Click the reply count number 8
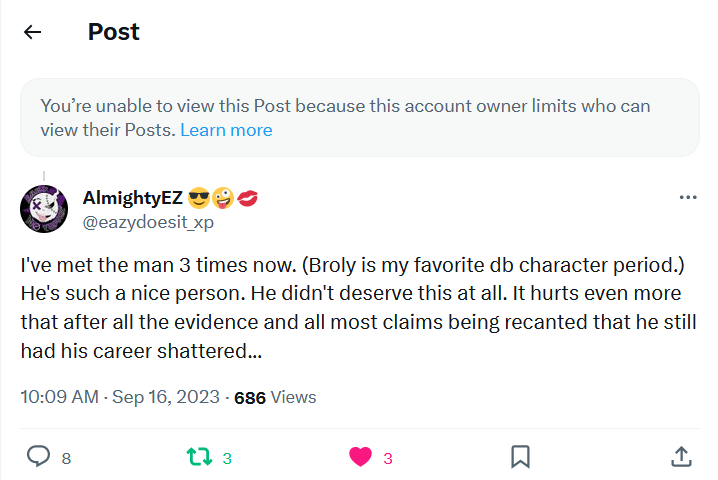The width and height of the screenshot is (718, 480). coord(66,458)
